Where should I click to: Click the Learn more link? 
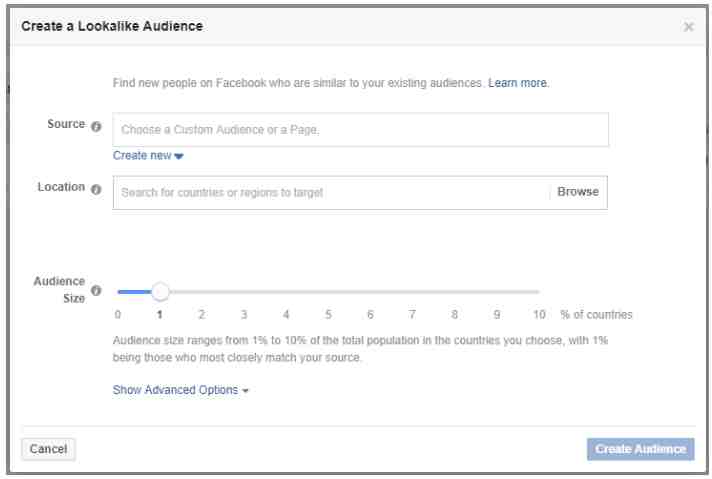(x=517, y=83)
